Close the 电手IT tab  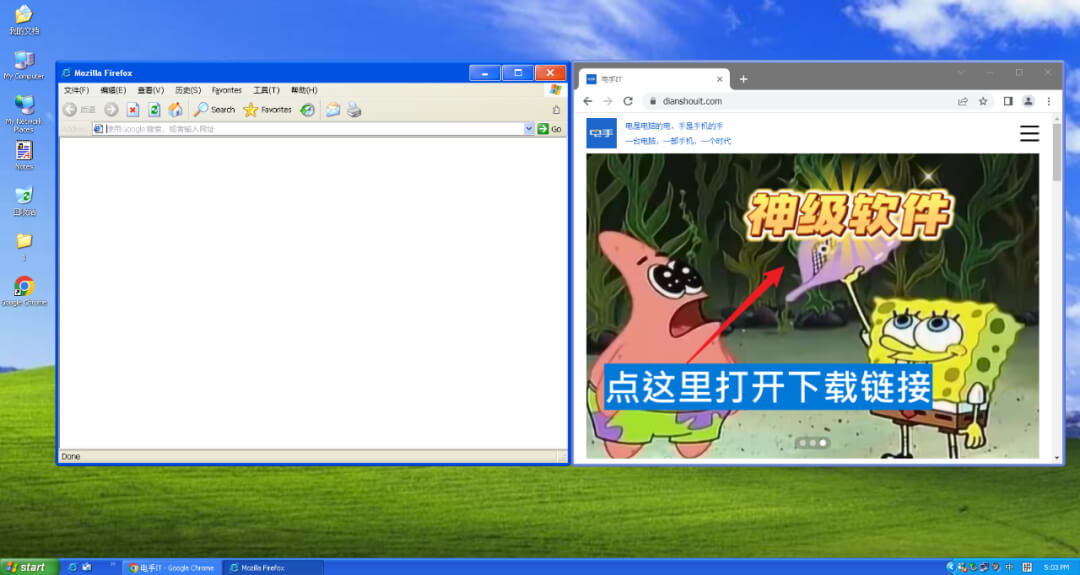pyautogui.click(x=720, y=79)
